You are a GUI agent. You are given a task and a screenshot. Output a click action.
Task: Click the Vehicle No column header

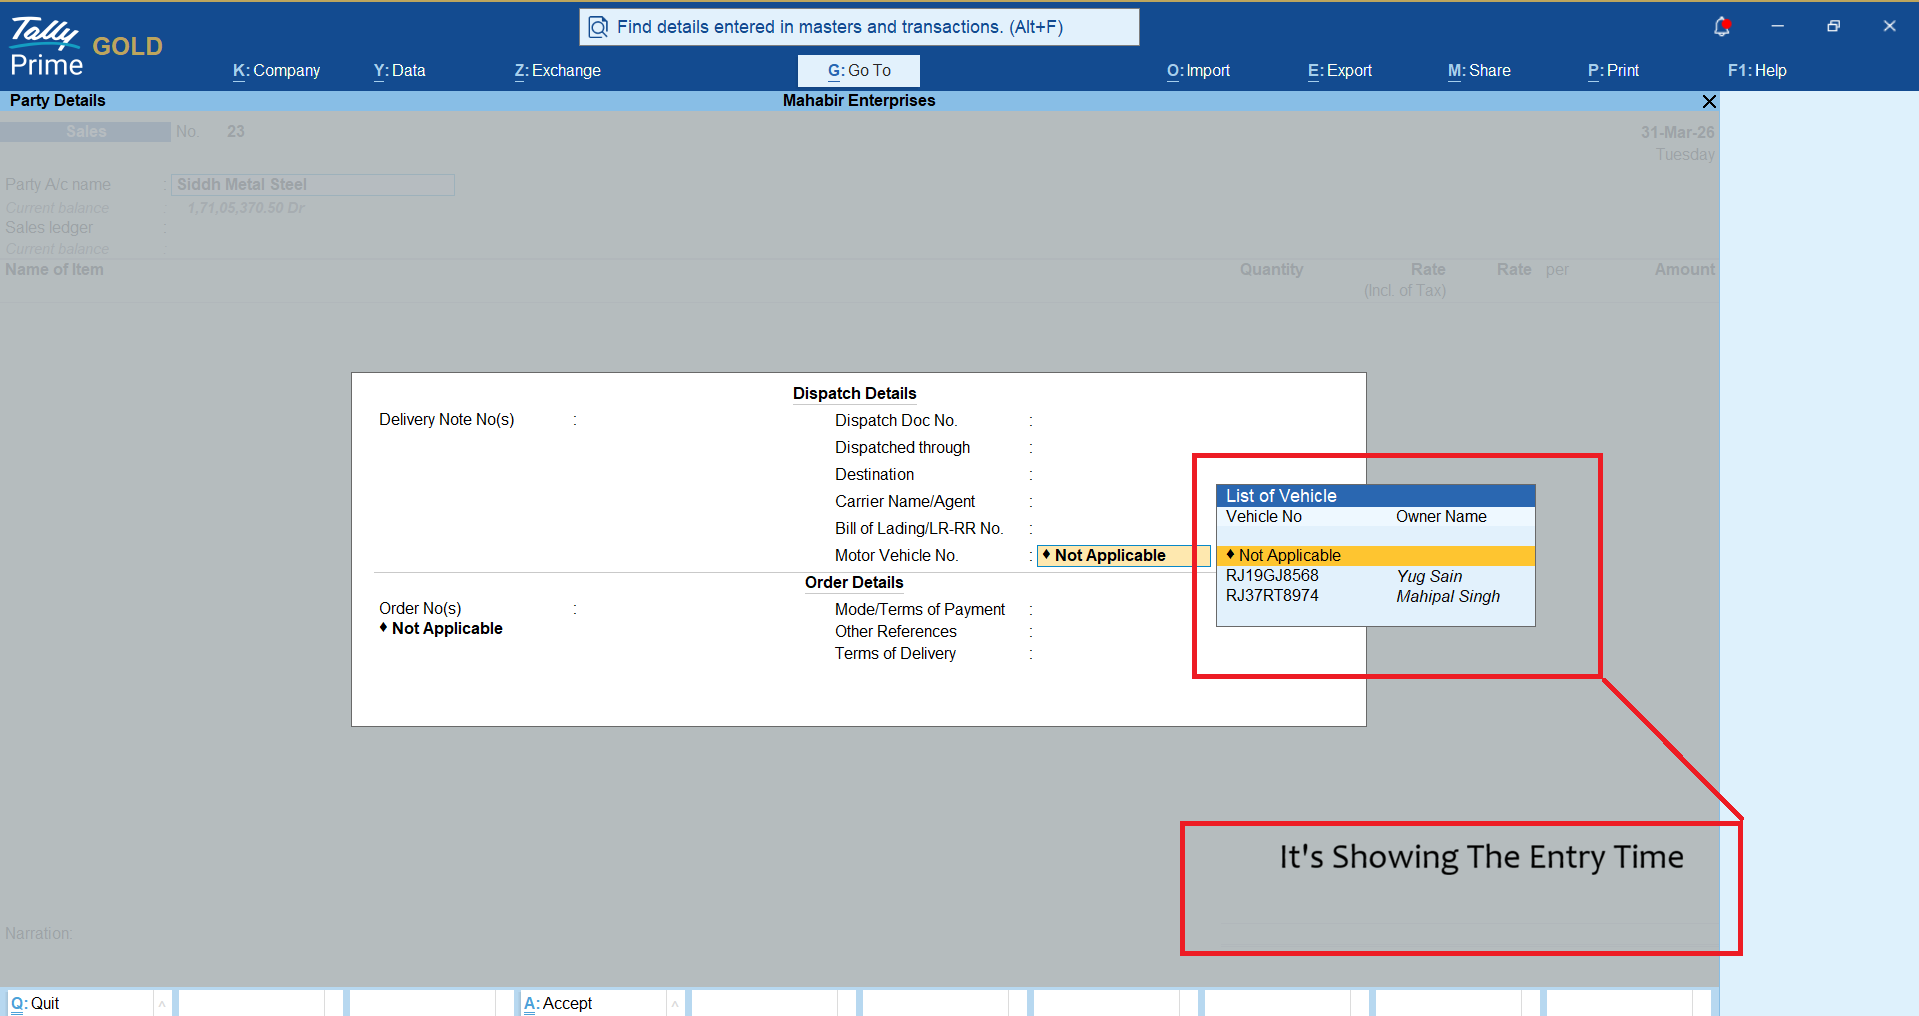pyautogui.click(x=1264, y=517)
